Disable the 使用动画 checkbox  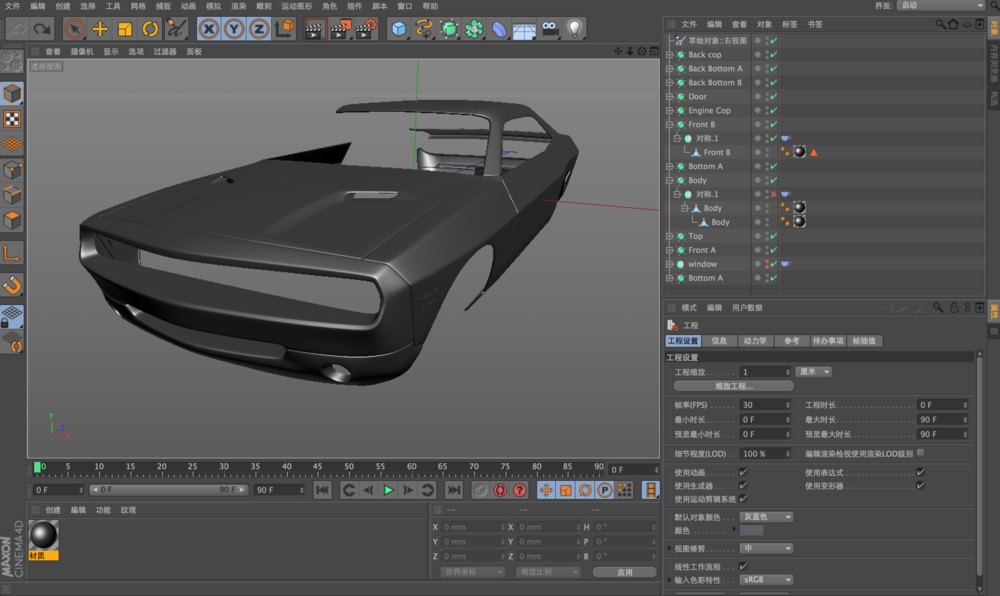743,472
